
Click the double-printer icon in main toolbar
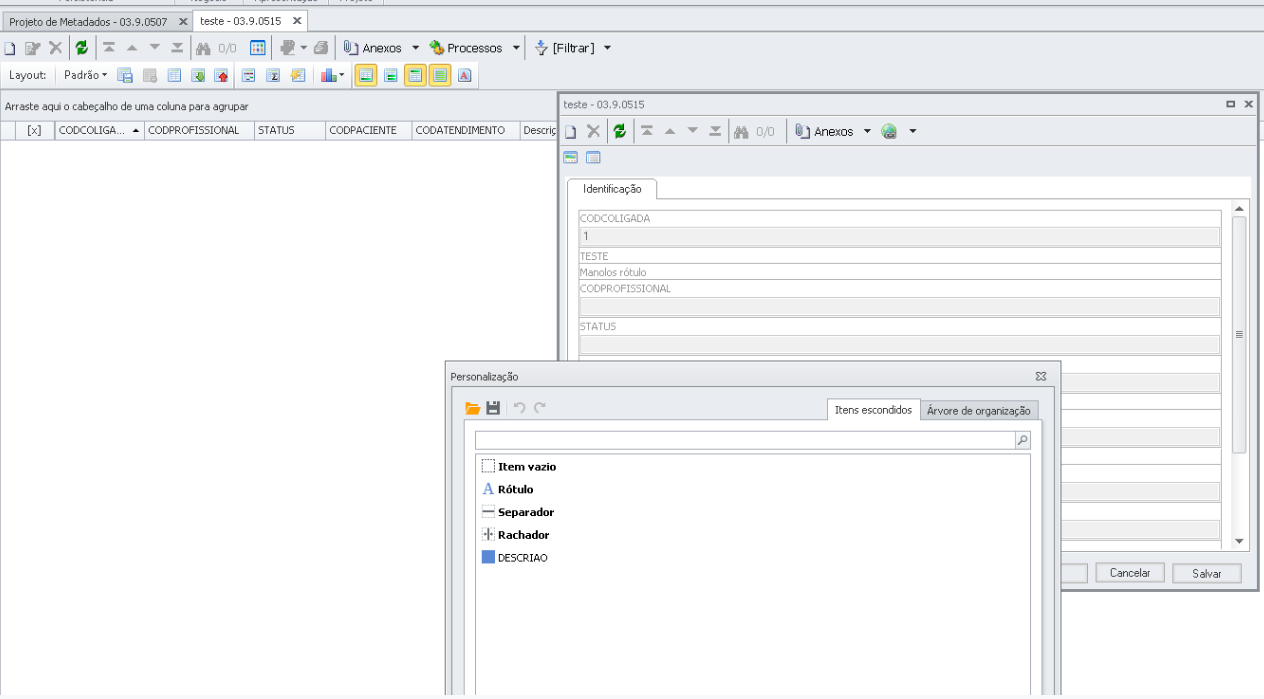[320, 48]
